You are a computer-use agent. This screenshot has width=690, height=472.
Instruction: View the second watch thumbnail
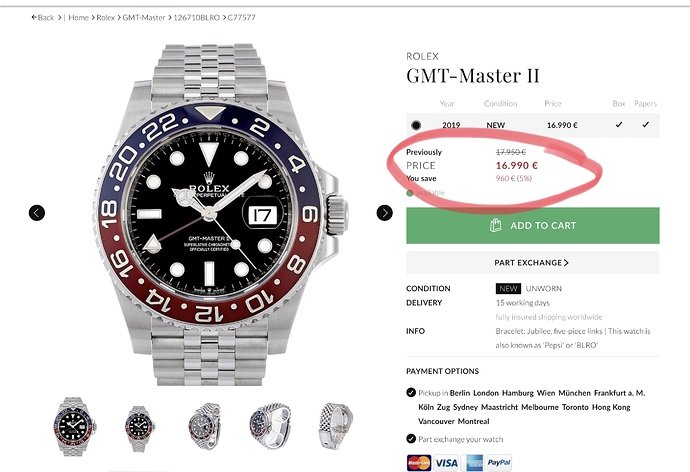point(139,425)
